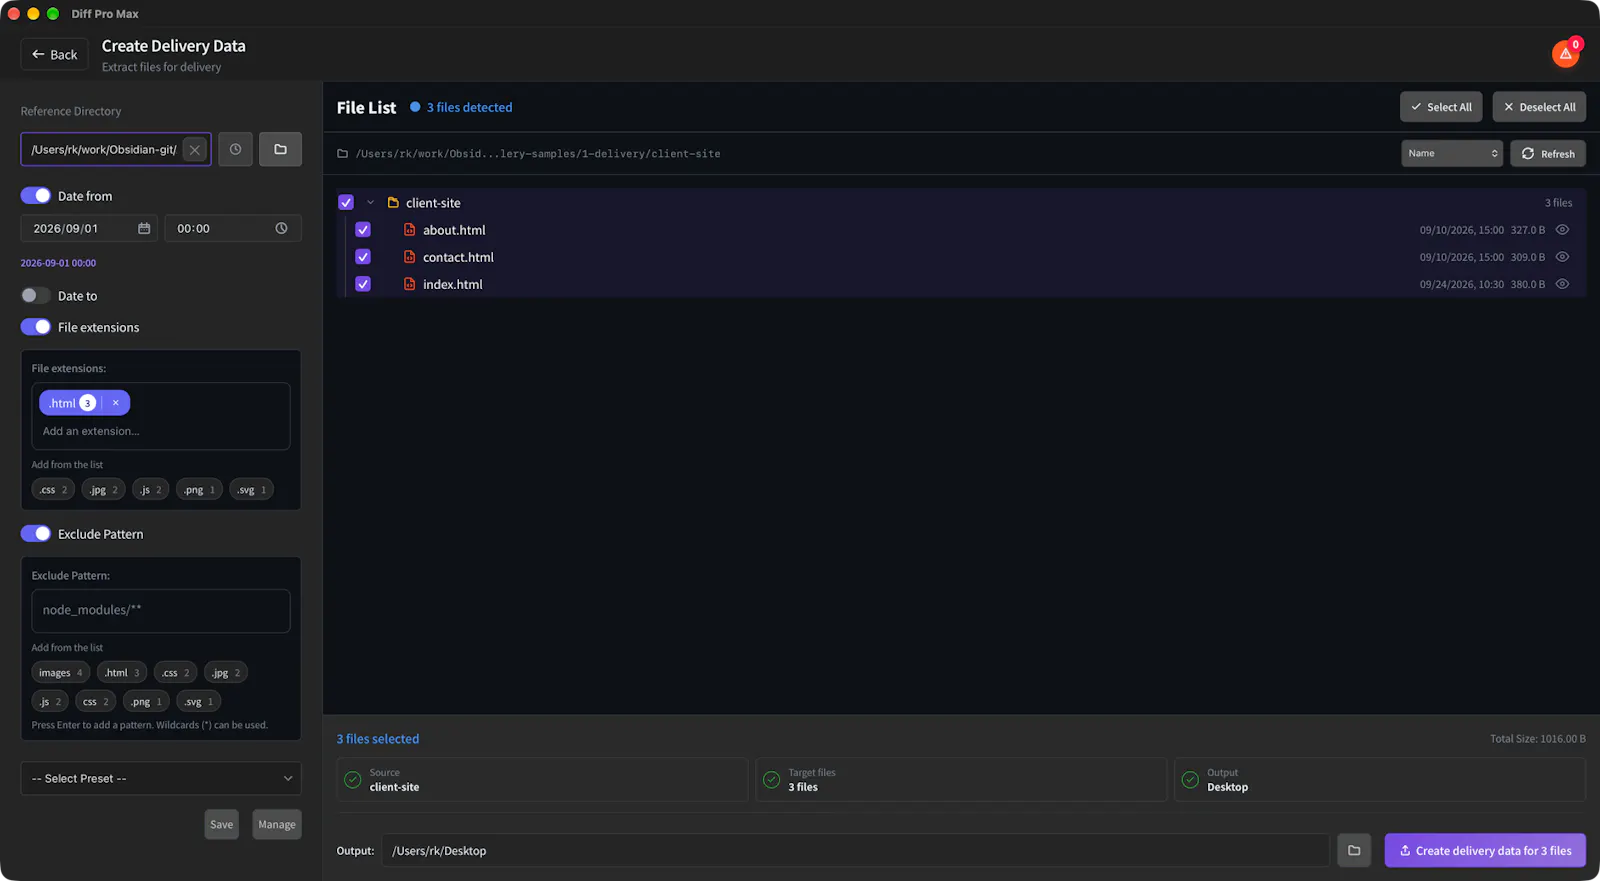Uncheck the index.html checkbox
Image resolution: width=1600 pixels, height=881 pixels.
point(363,284)
